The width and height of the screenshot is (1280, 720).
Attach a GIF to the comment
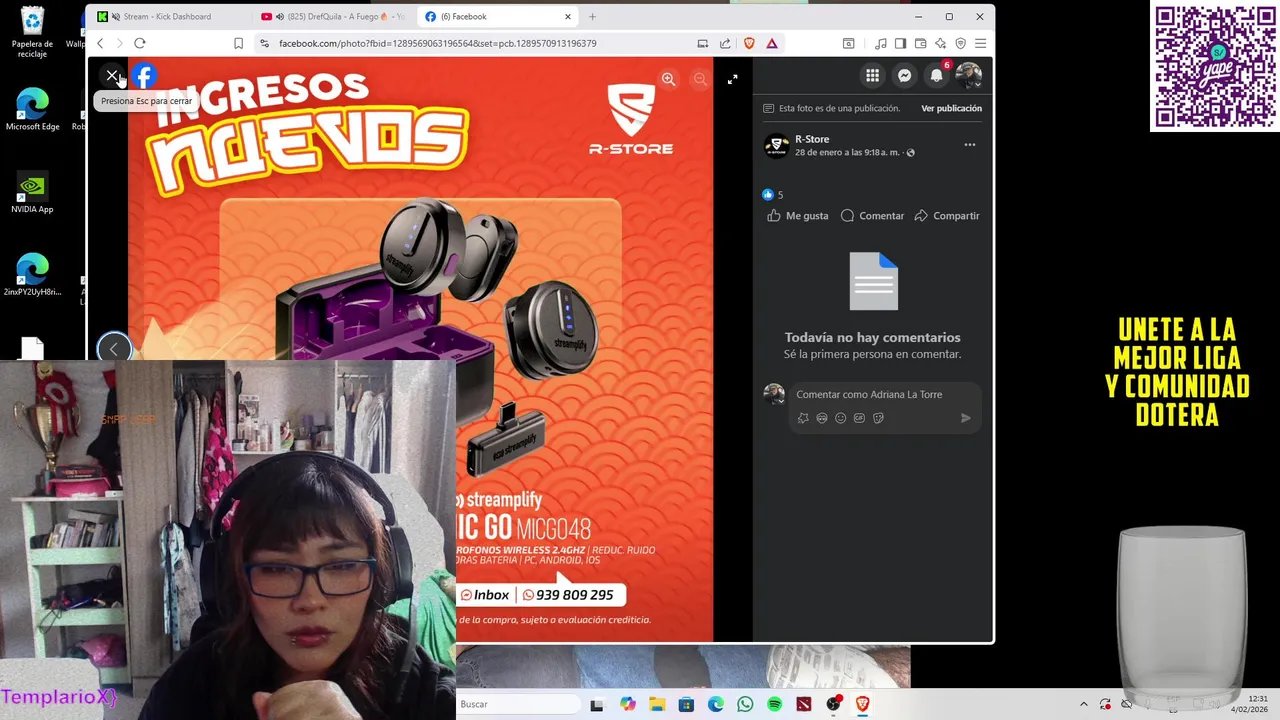pyautogui.click(x=859, y=418)
